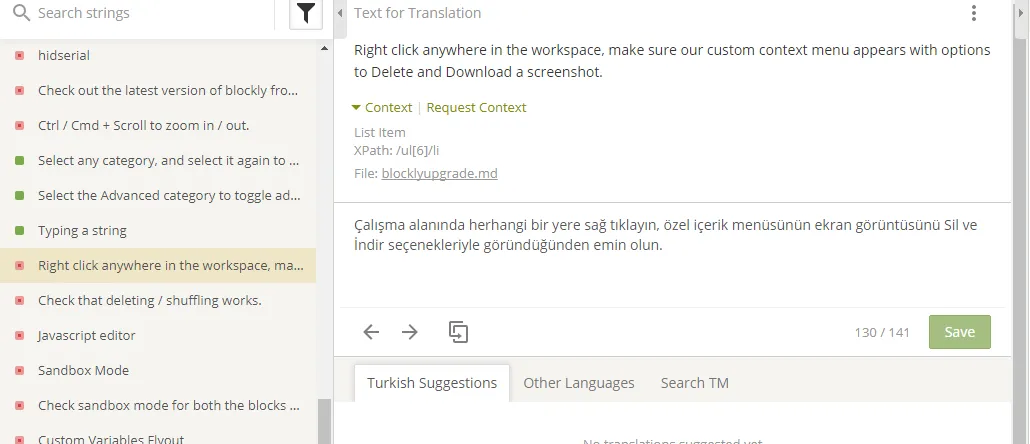Screen dimensions: 1030x444
Task: Click the string list scrollbar thumb
Action: click(324, 422)
